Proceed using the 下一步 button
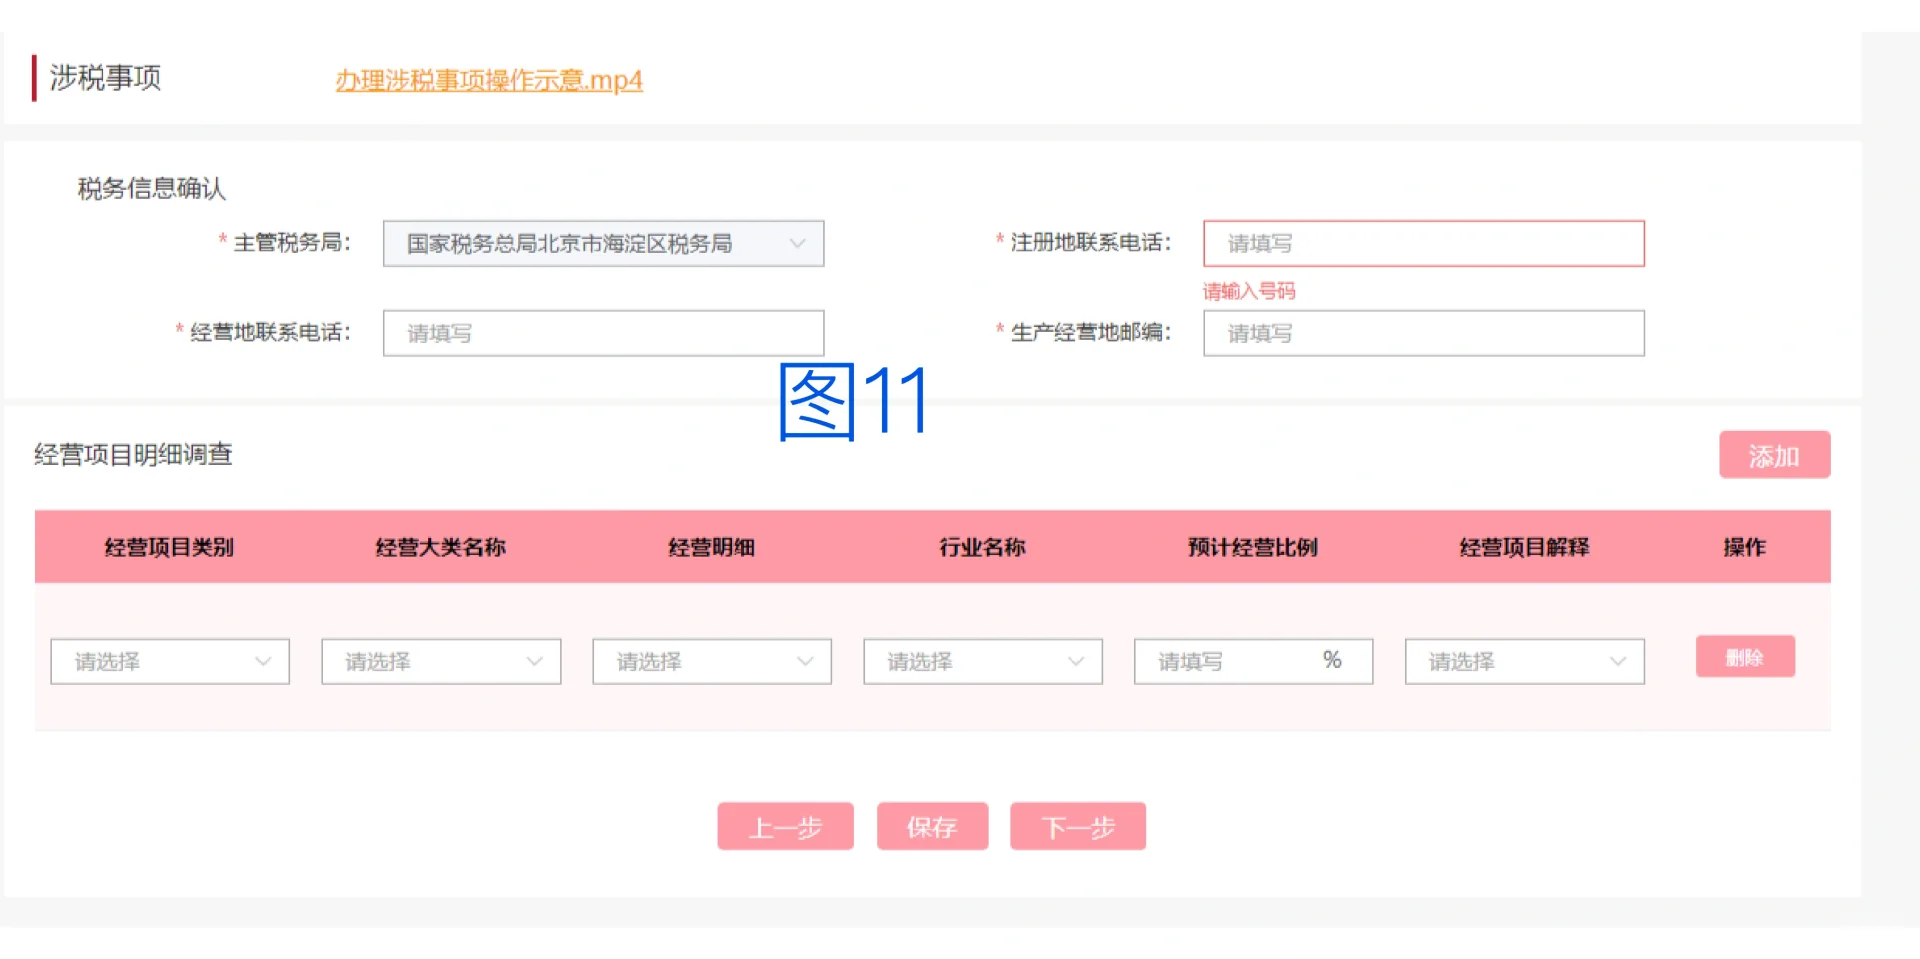 click(1077, 826)
